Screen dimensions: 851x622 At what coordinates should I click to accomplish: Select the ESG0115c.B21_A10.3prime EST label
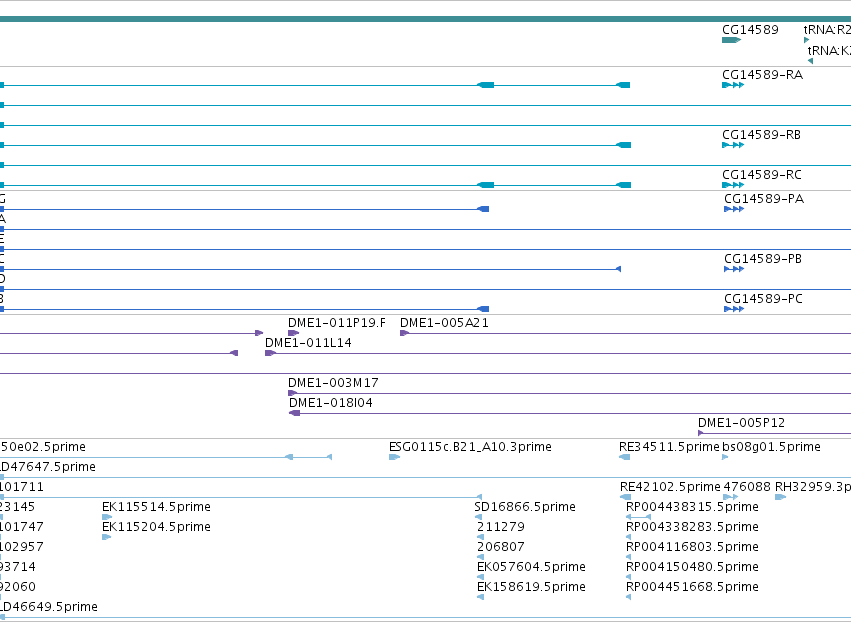470,447
